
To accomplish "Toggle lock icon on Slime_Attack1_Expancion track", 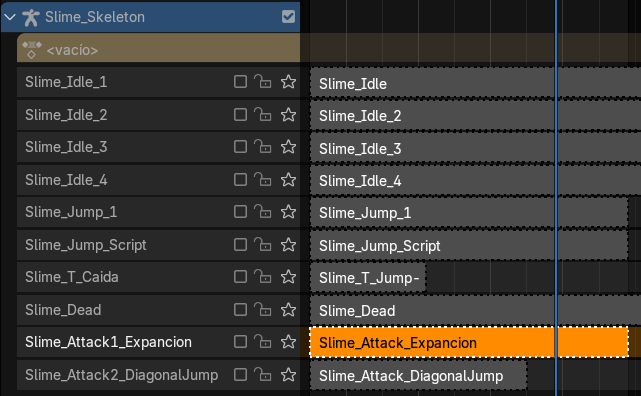I will 263,342.
